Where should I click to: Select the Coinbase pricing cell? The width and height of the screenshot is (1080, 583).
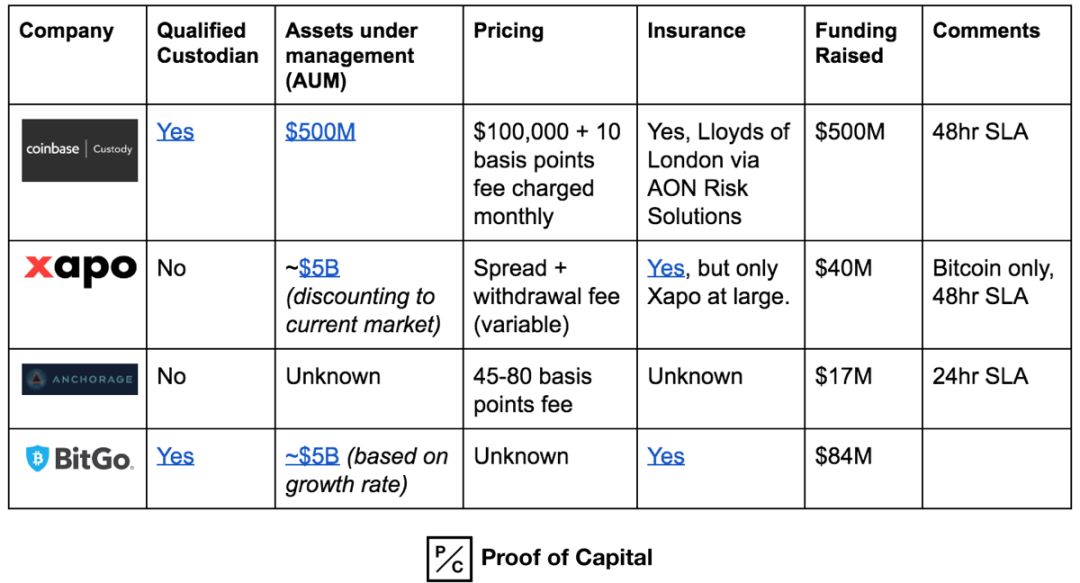point(547,174)
